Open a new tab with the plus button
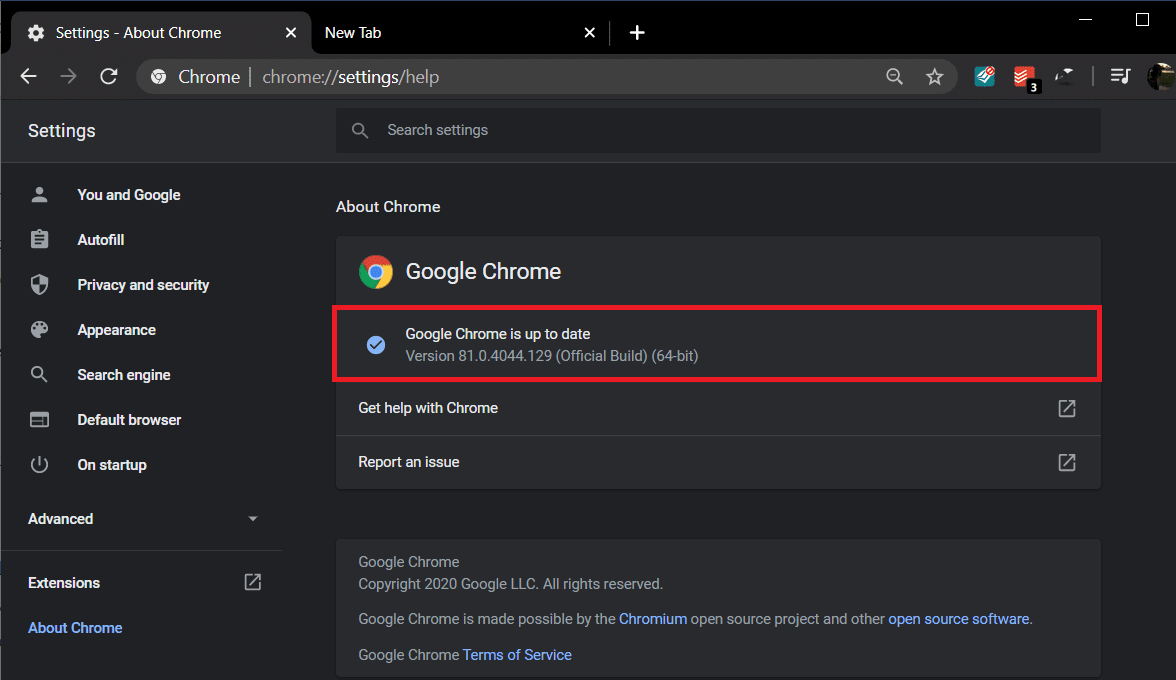1176x680 pixels. (x=637, y=32)
